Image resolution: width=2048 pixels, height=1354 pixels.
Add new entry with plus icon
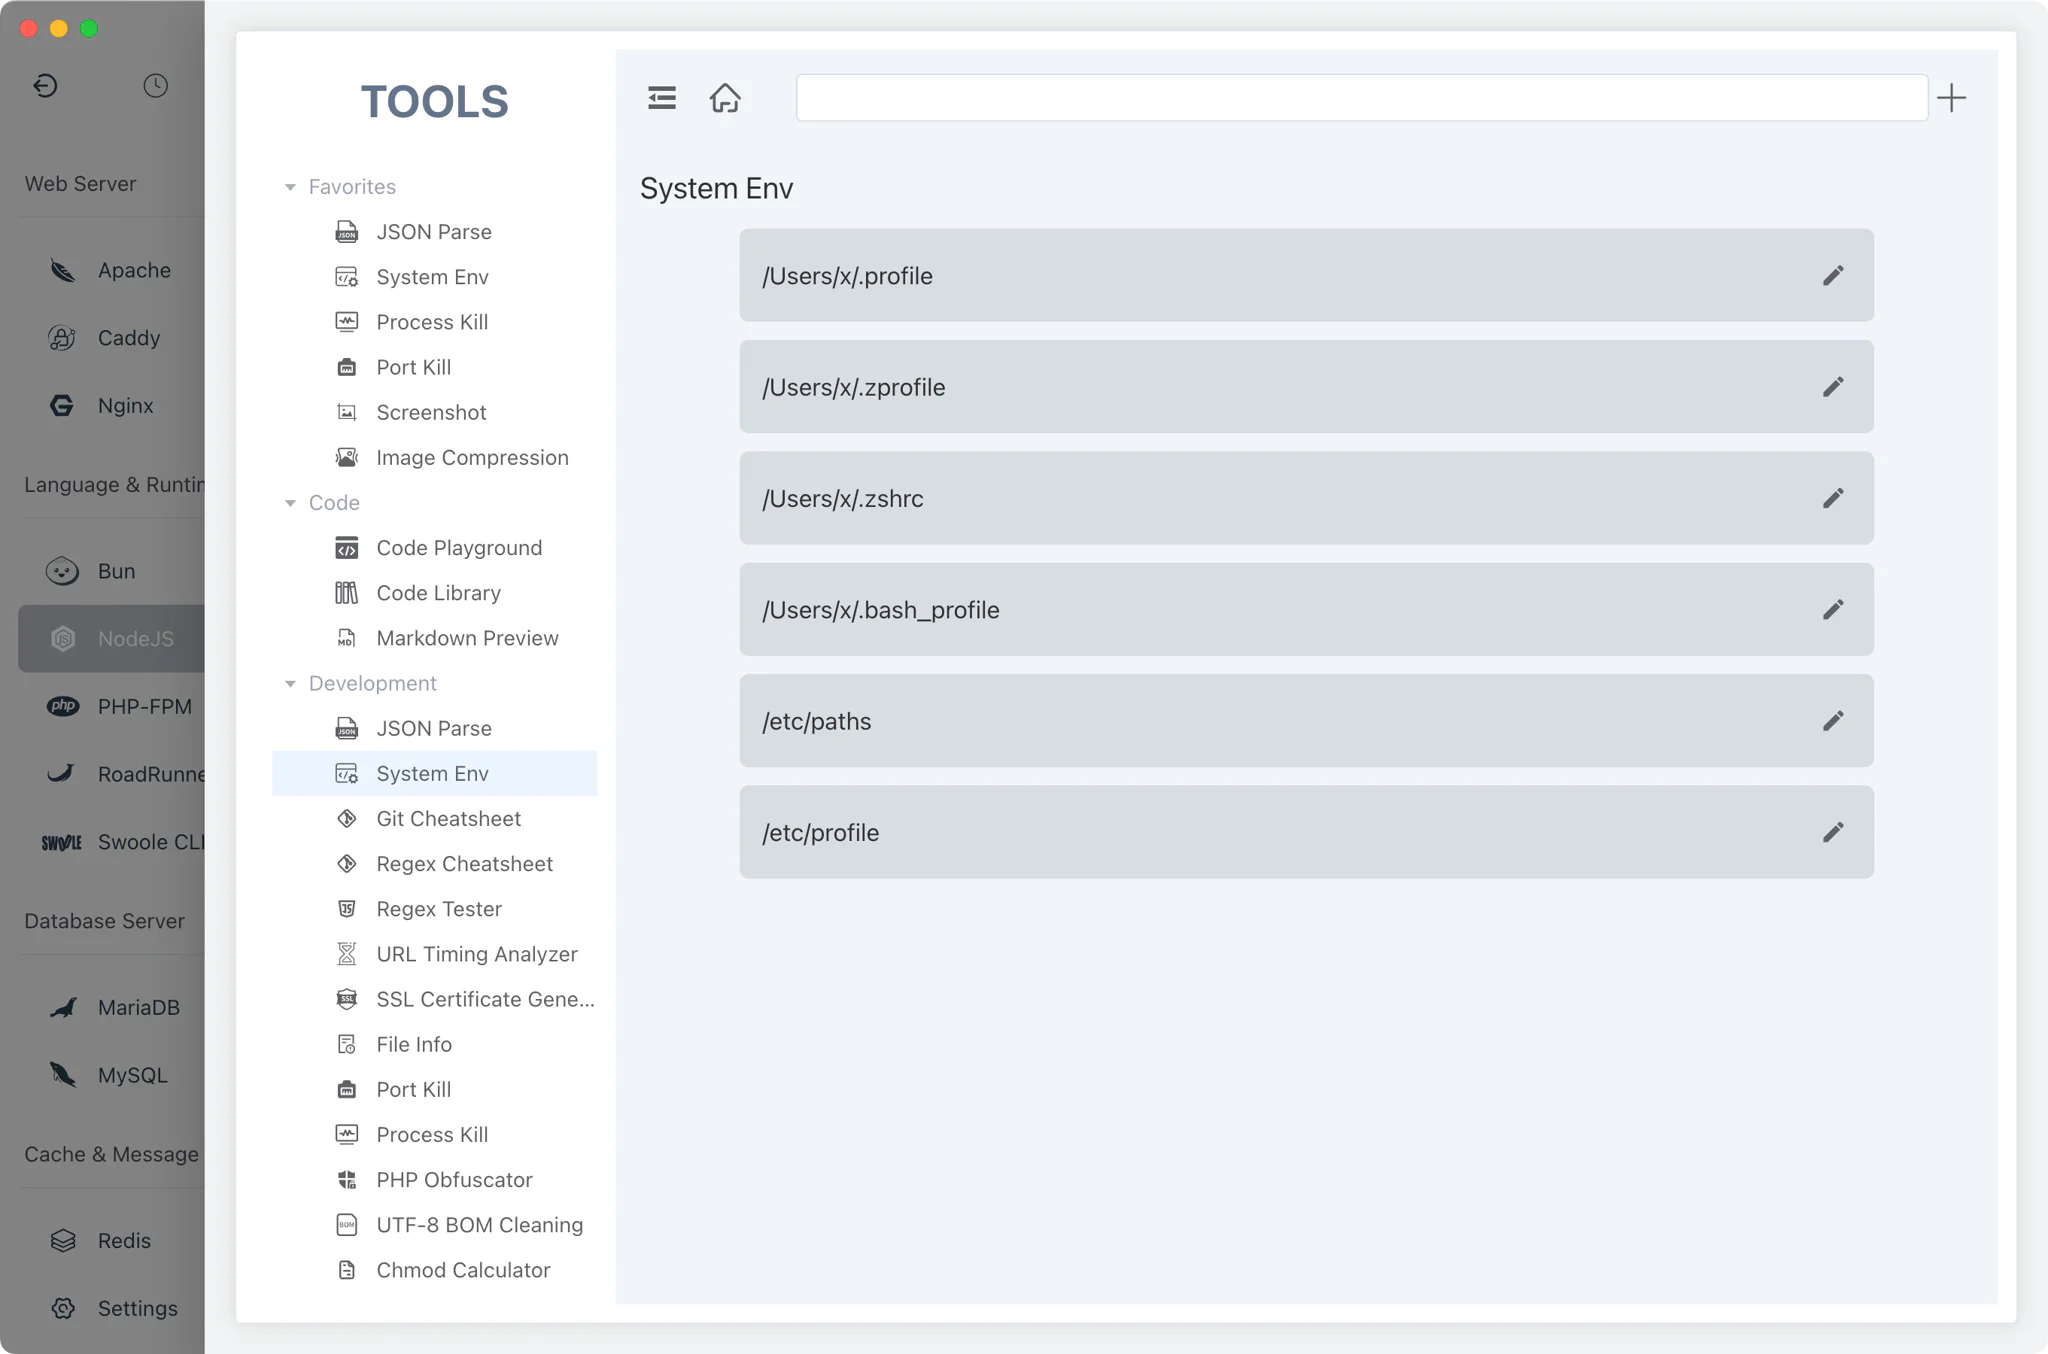tap(1951, 98)
